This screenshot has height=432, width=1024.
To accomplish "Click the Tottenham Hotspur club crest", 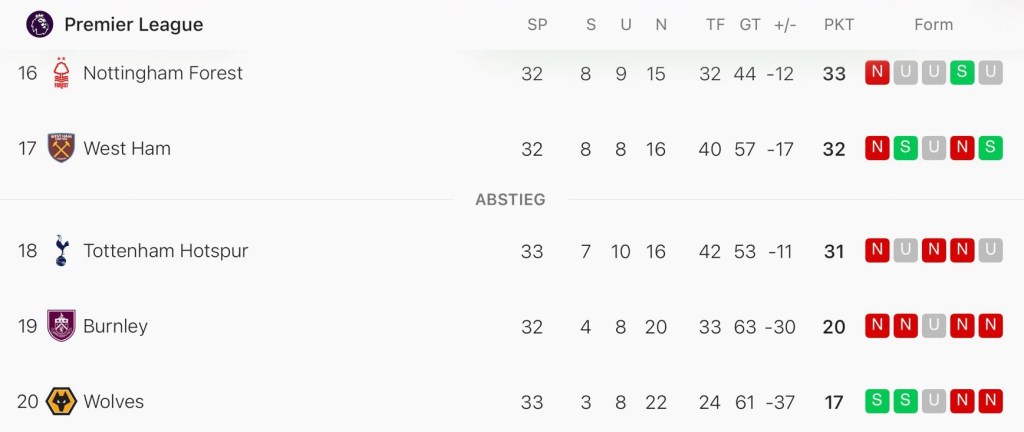I will (62, 251).
